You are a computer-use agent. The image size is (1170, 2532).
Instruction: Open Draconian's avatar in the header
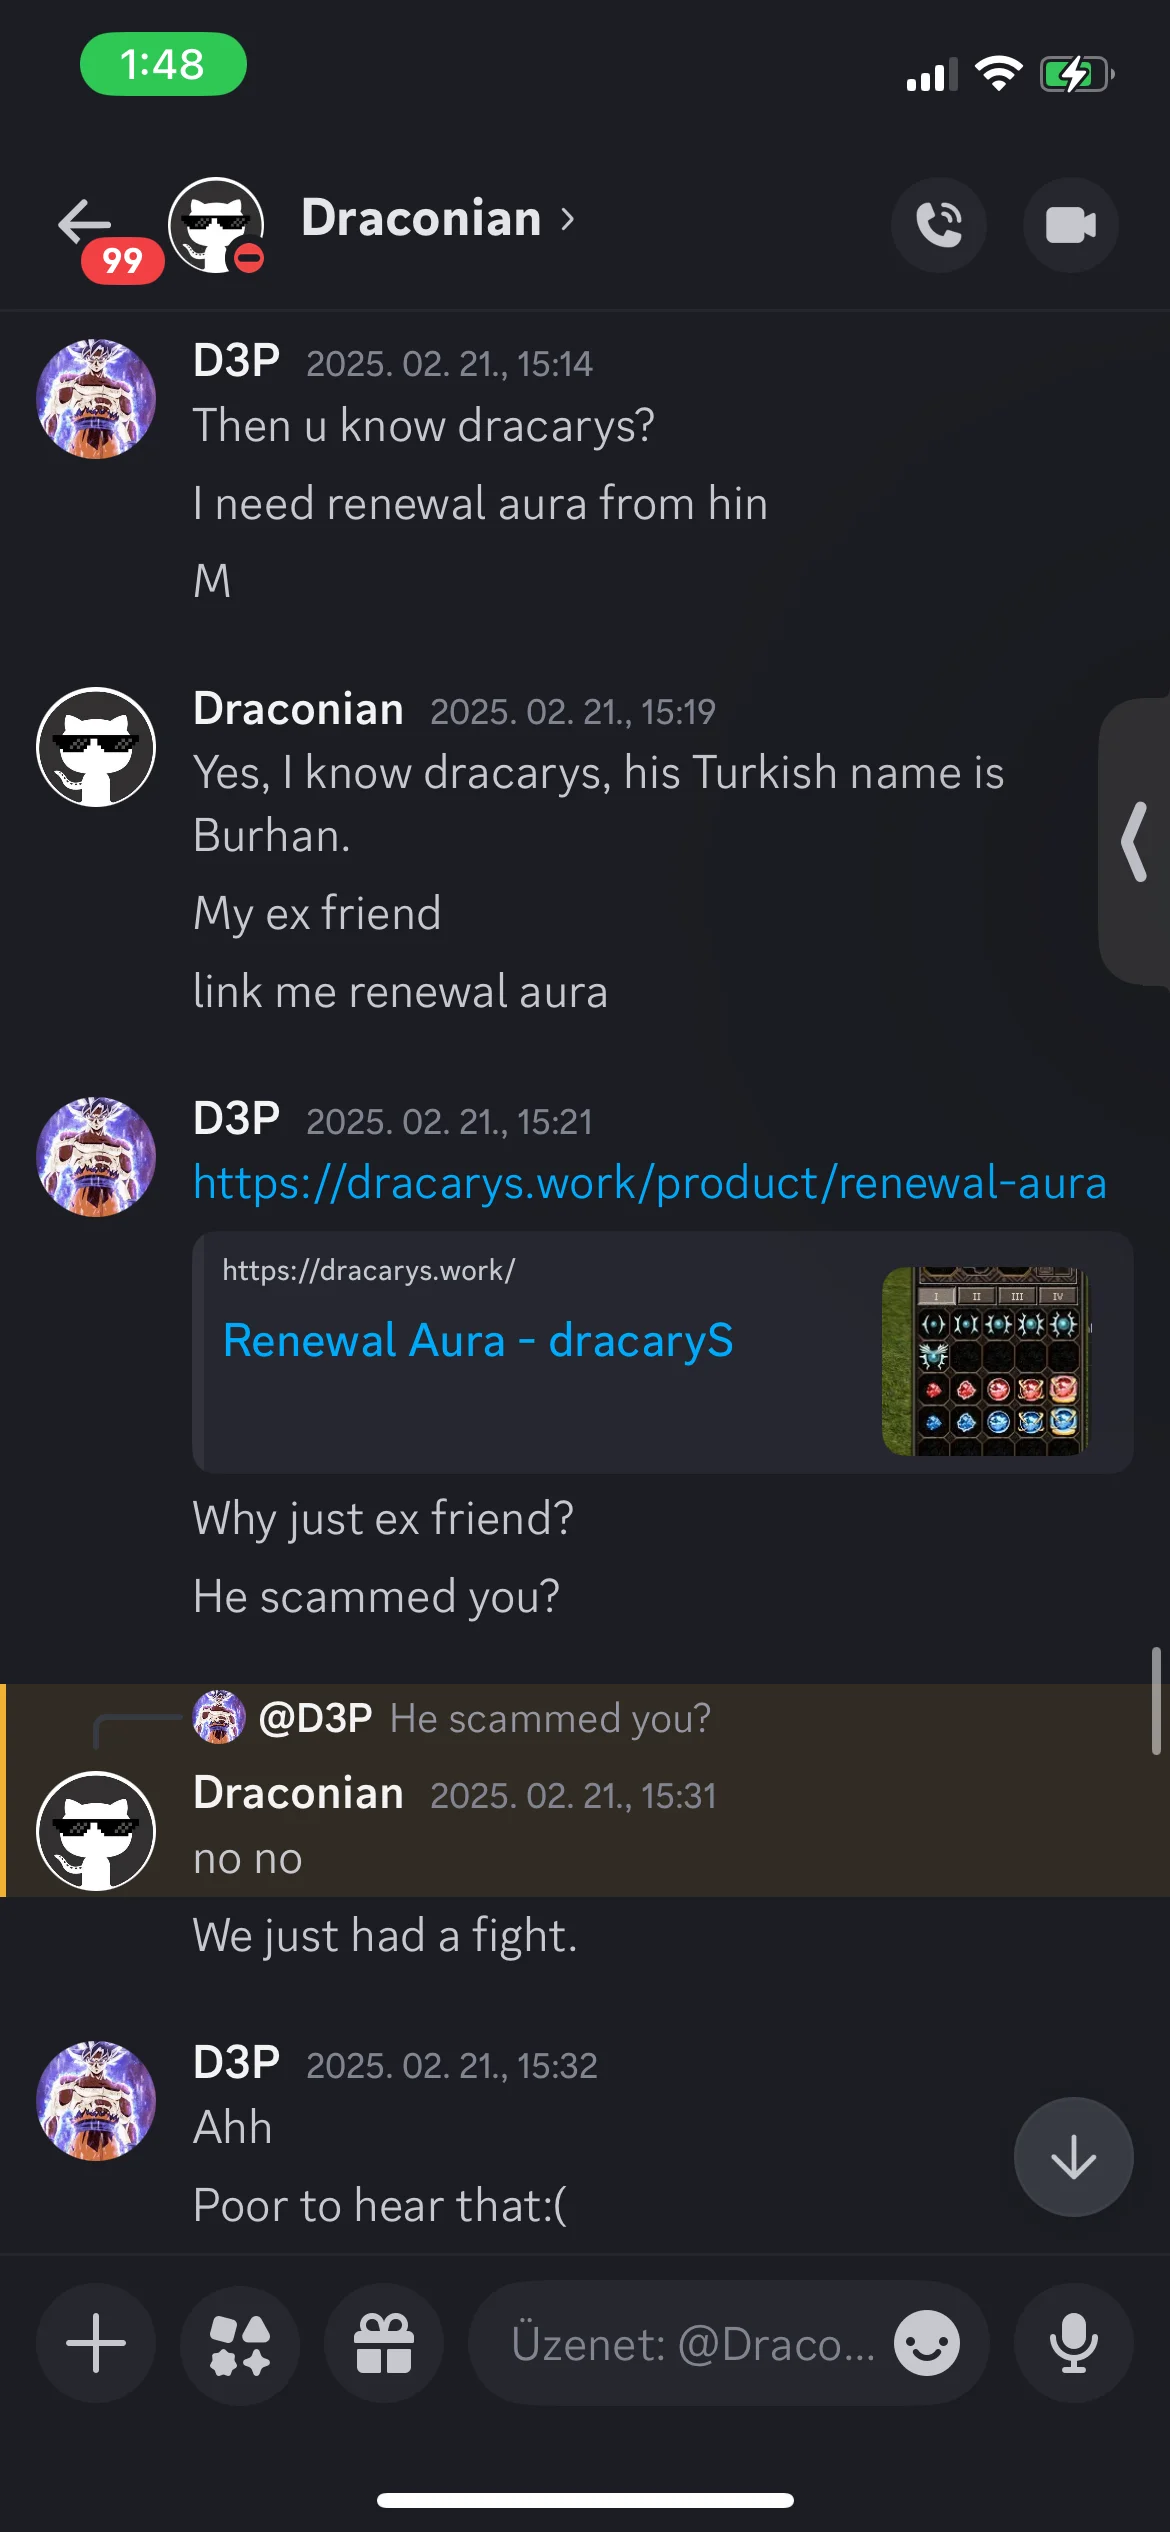216,225
